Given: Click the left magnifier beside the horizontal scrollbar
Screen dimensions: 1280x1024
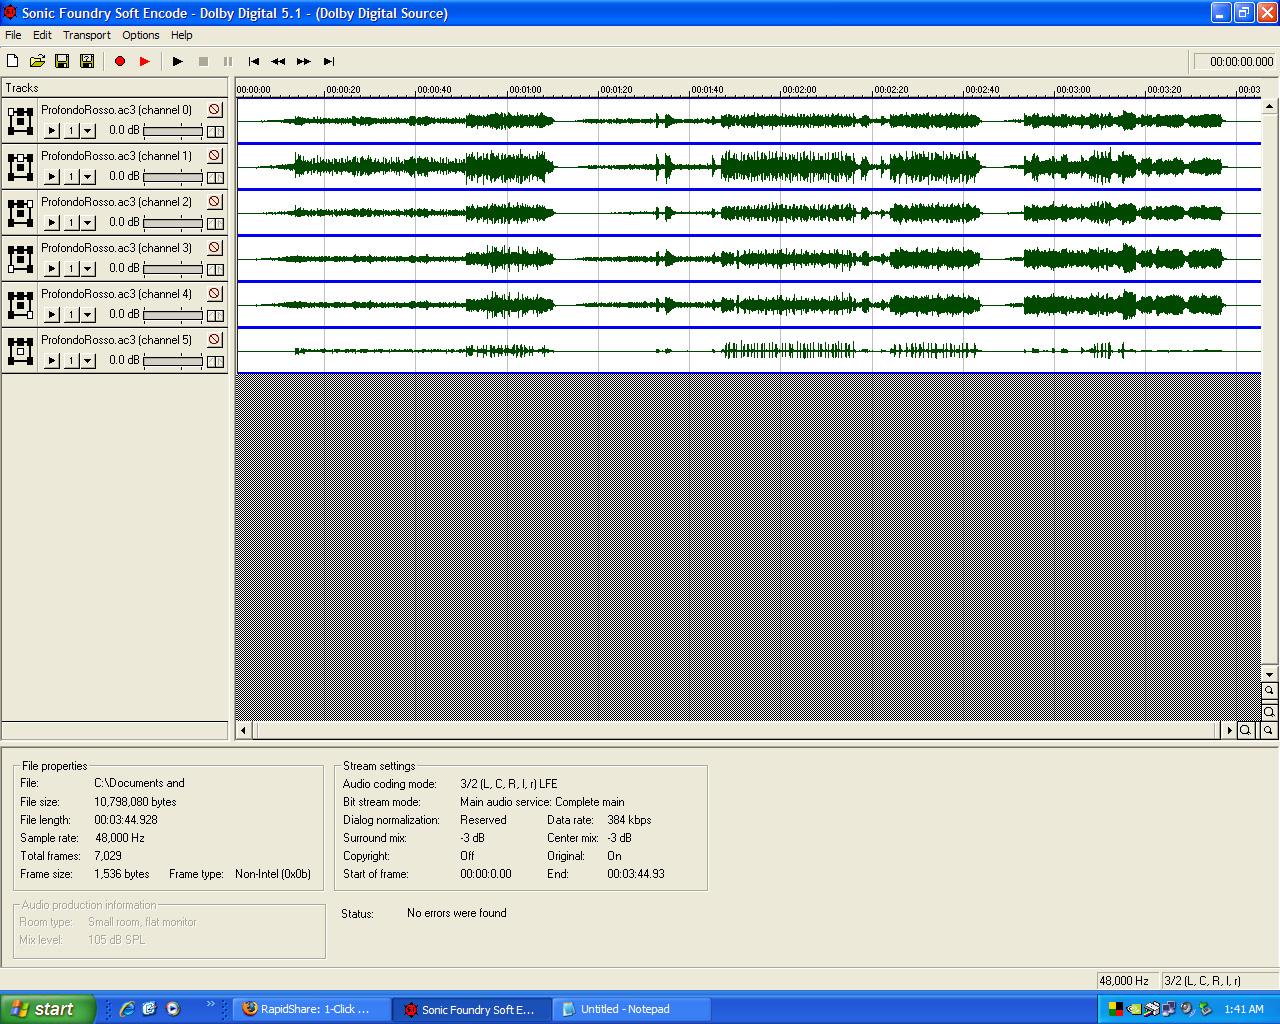Looking at the screenshot, I should coord(1246,730).
